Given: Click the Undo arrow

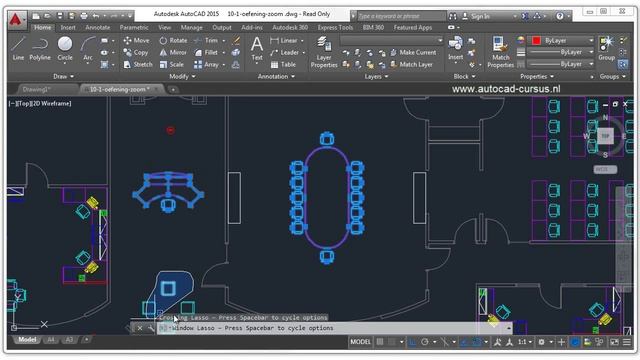Looking at the screenshot, I should tap(96, 16).
